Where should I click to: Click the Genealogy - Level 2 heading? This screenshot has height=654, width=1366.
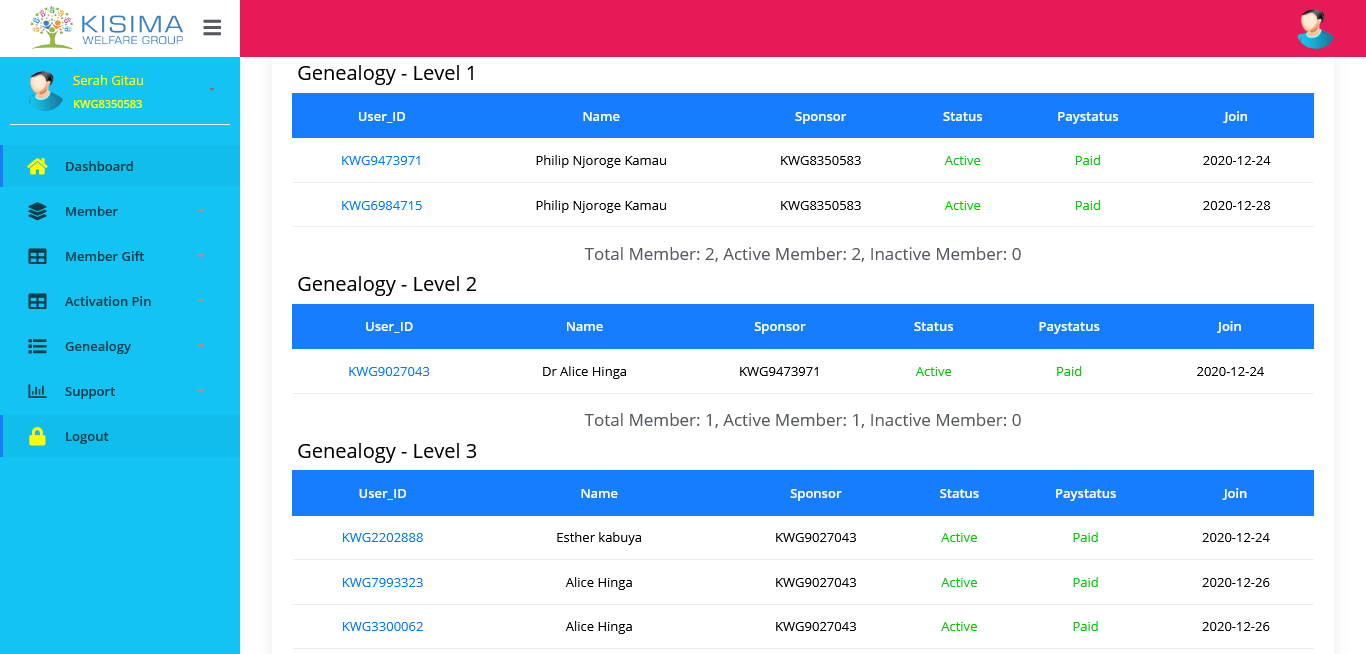[387, 284]
